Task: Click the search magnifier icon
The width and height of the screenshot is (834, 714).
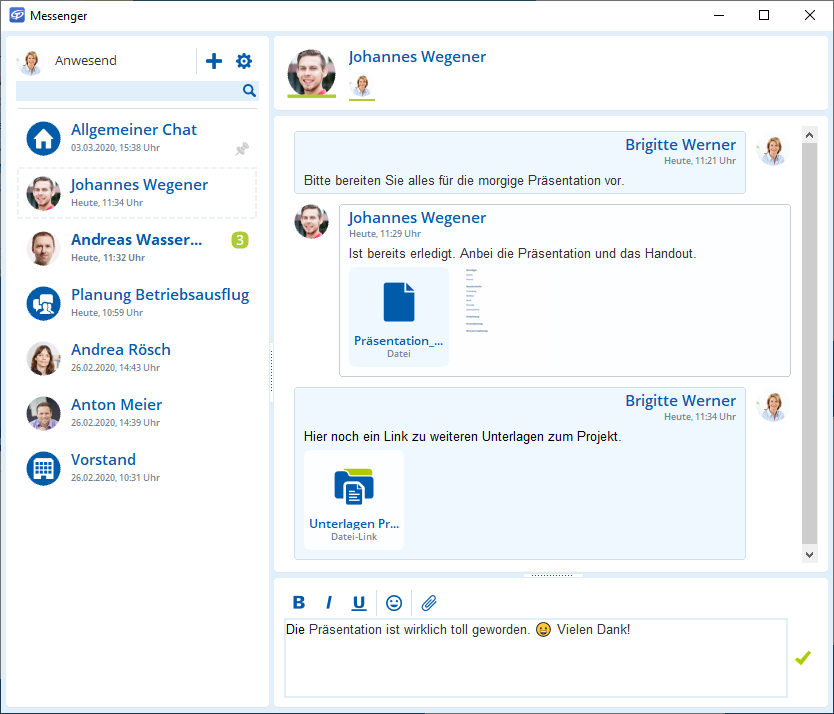Action: (x=249, y=91)
